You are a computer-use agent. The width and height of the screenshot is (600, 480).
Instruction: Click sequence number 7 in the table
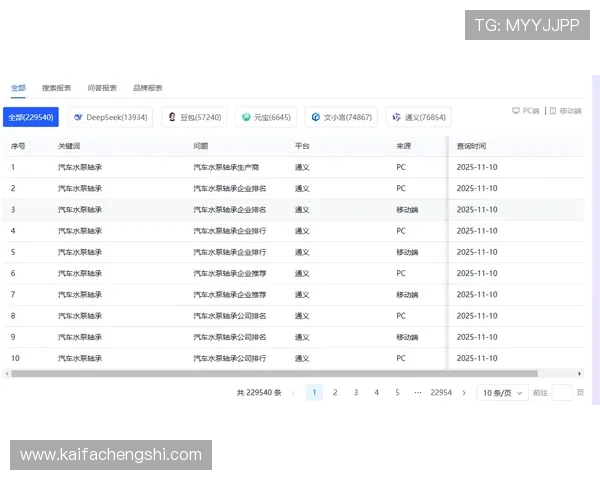click(x=13, y=295)
